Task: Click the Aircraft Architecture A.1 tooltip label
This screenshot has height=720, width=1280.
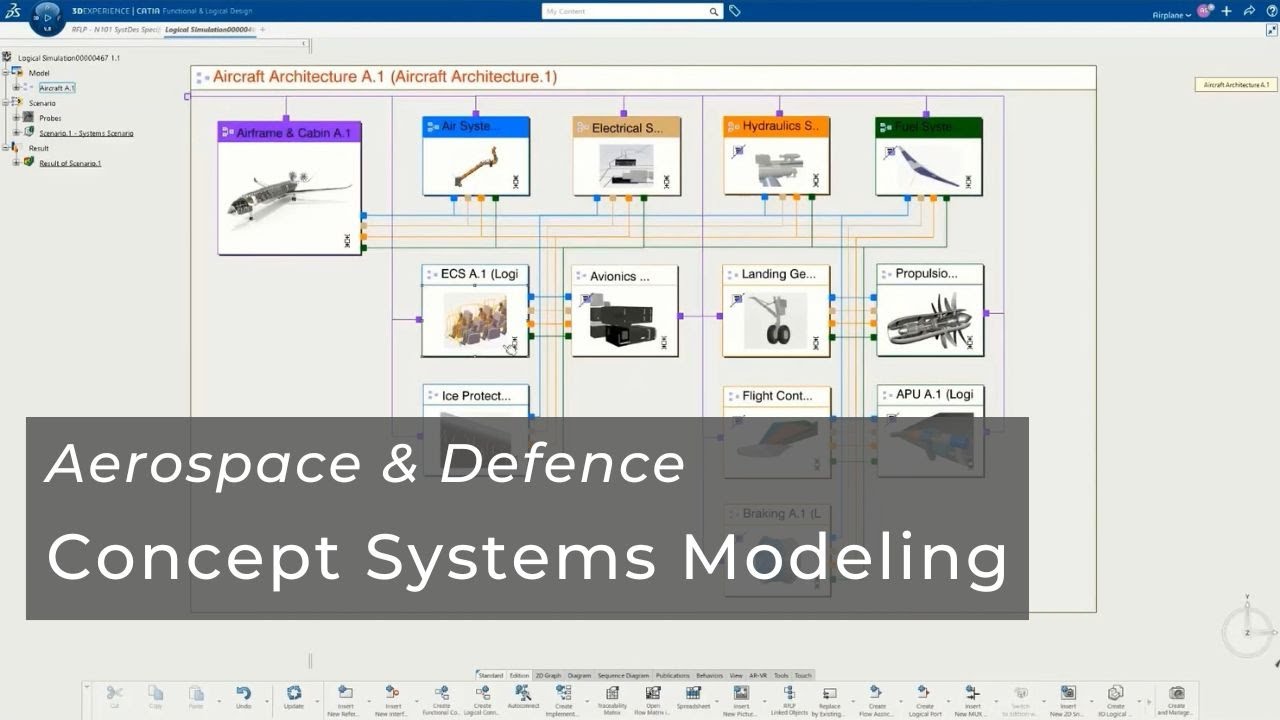Action: (1235, 85)
